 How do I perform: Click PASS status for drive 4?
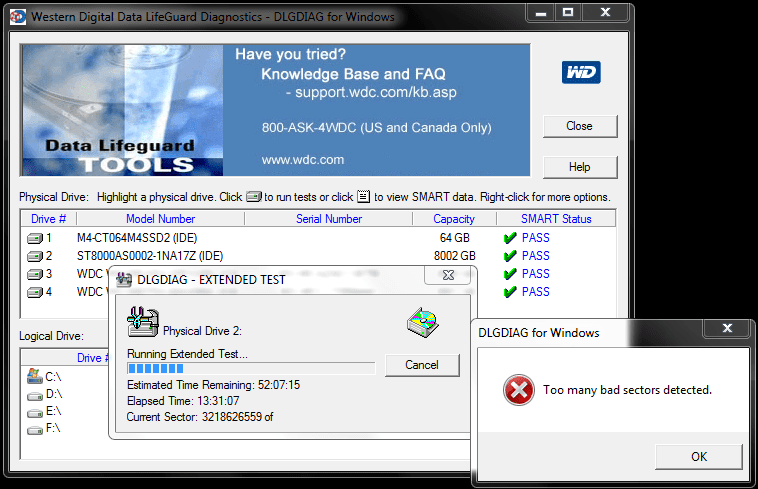pyautogui.click(x=536, y=292)
